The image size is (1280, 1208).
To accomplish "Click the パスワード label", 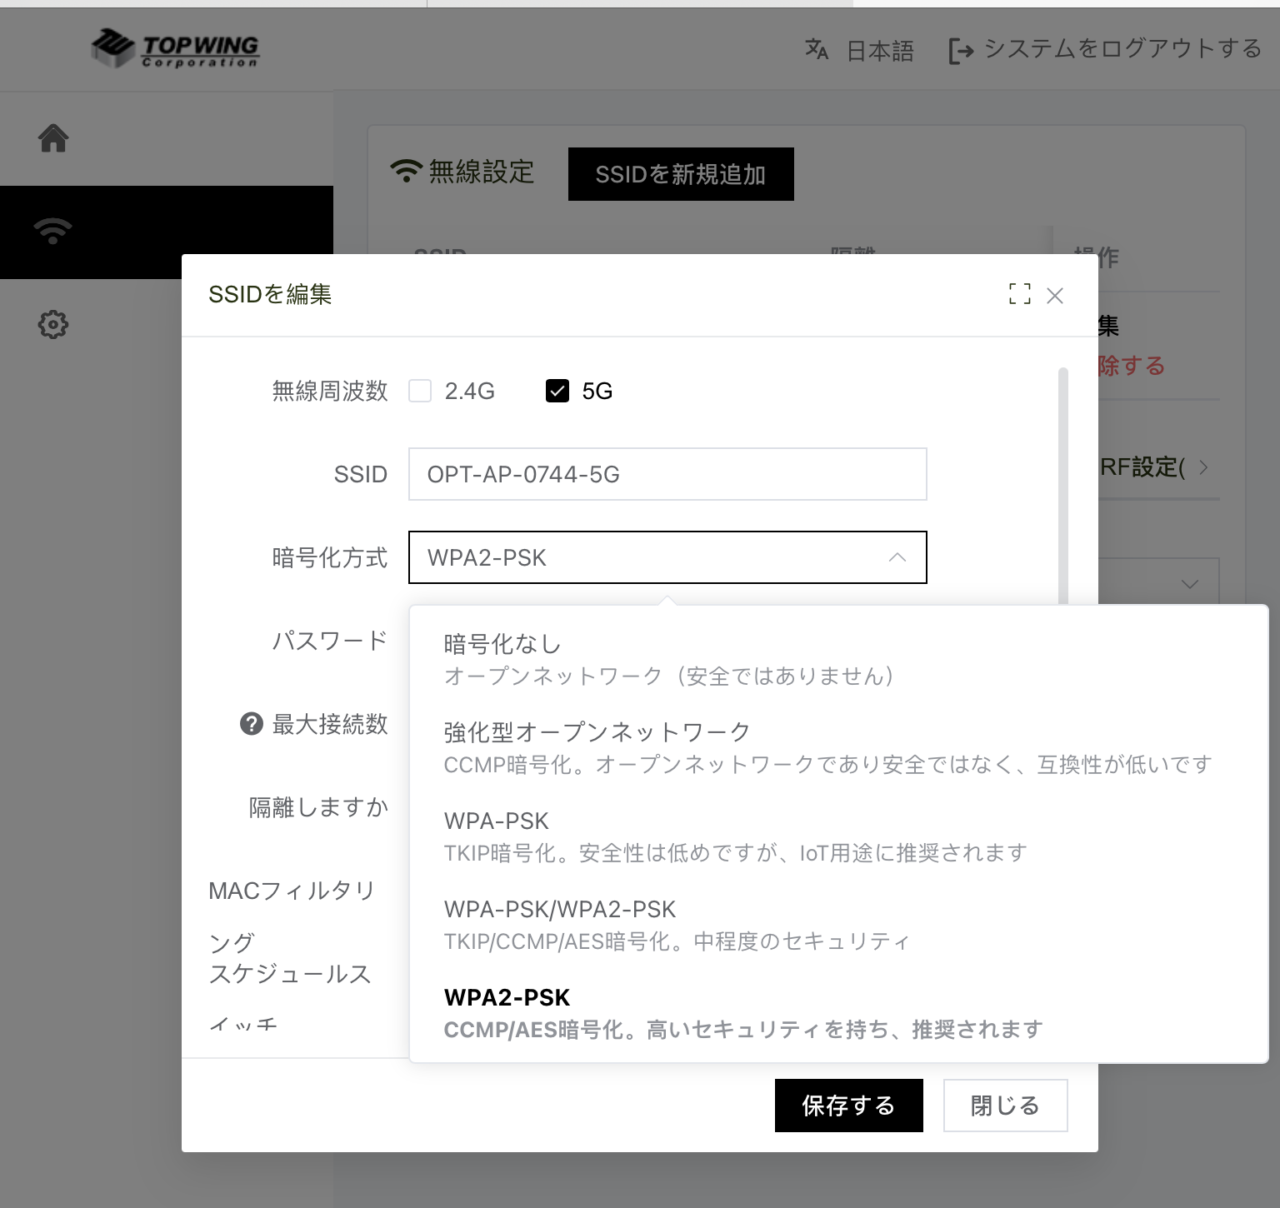I will tap(330, 640).
